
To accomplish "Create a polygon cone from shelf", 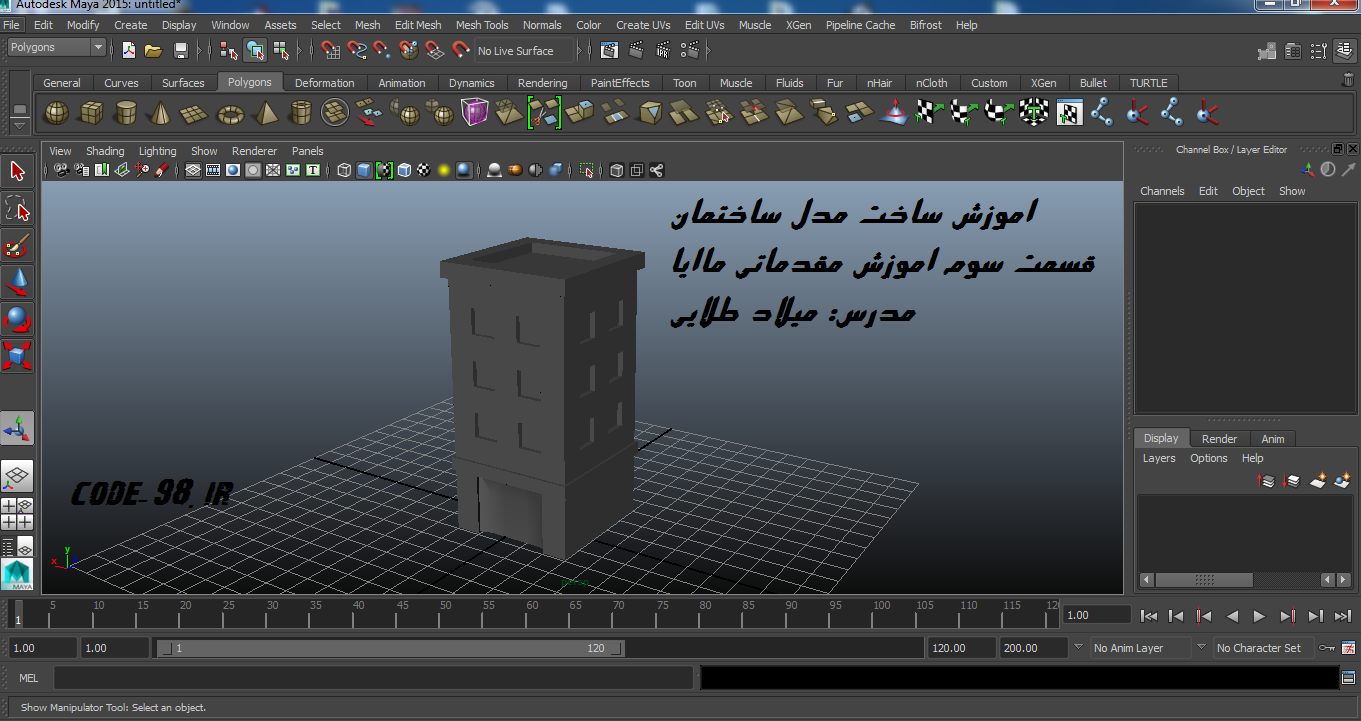I will pyautogui.click(x=159, y=113).
